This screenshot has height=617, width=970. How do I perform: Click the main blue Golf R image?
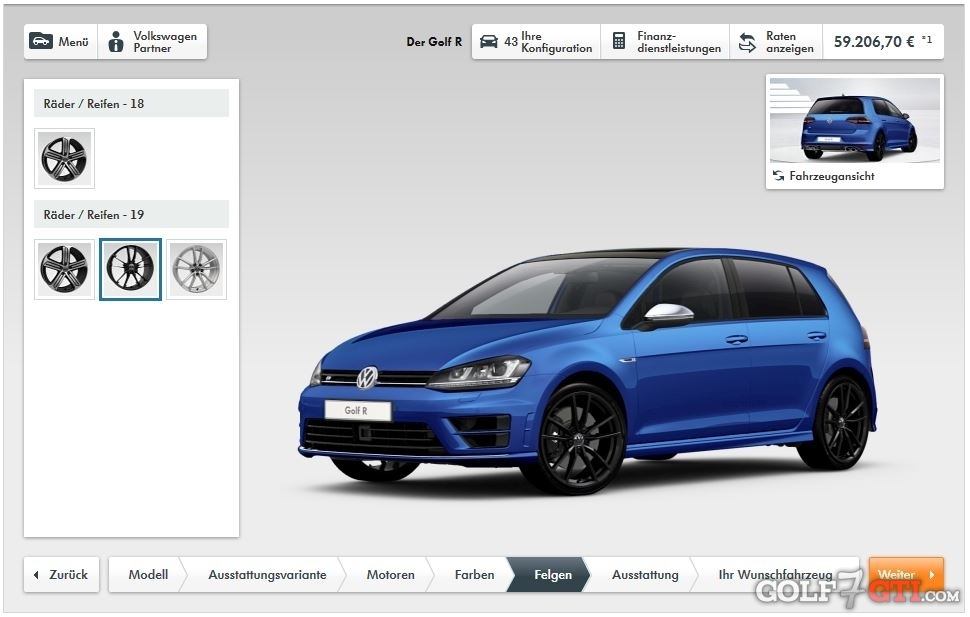(x=588, y=371)
